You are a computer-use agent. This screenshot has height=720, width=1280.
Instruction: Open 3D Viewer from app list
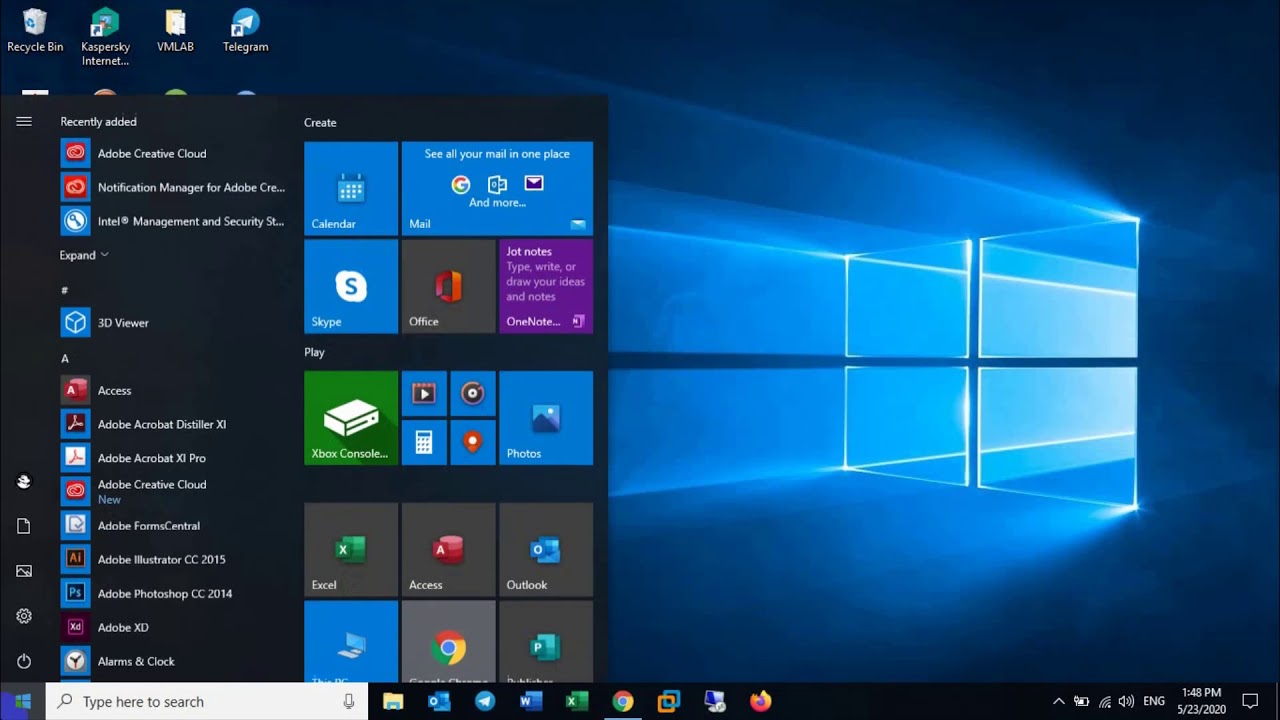click(173, 322)
